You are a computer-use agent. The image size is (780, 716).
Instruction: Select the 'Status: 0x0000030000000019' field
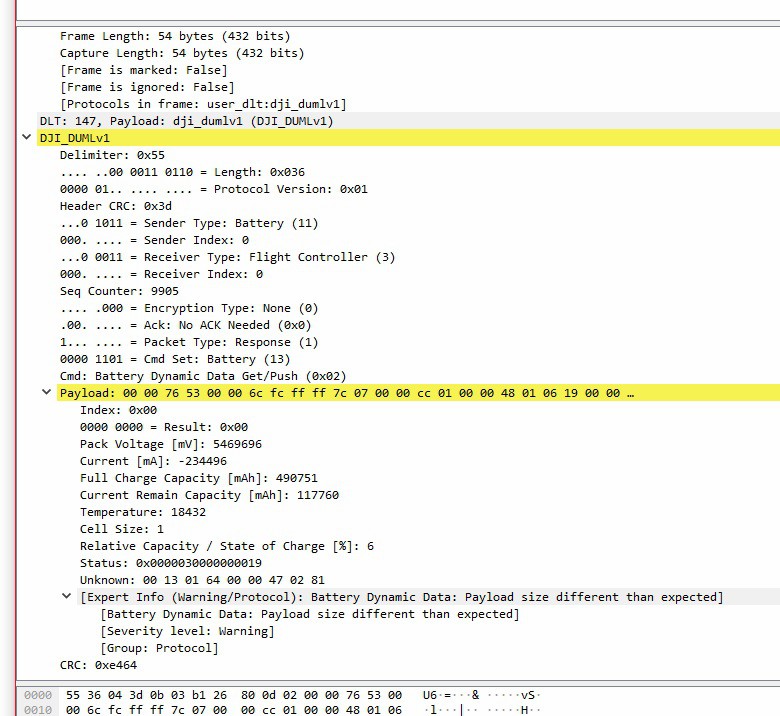tap(171, 563)
